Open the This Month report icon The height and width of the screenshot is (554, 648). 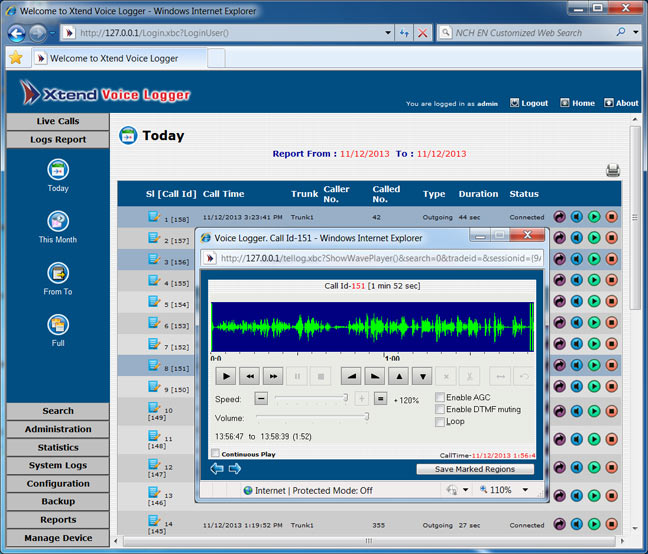pos(58,221)
